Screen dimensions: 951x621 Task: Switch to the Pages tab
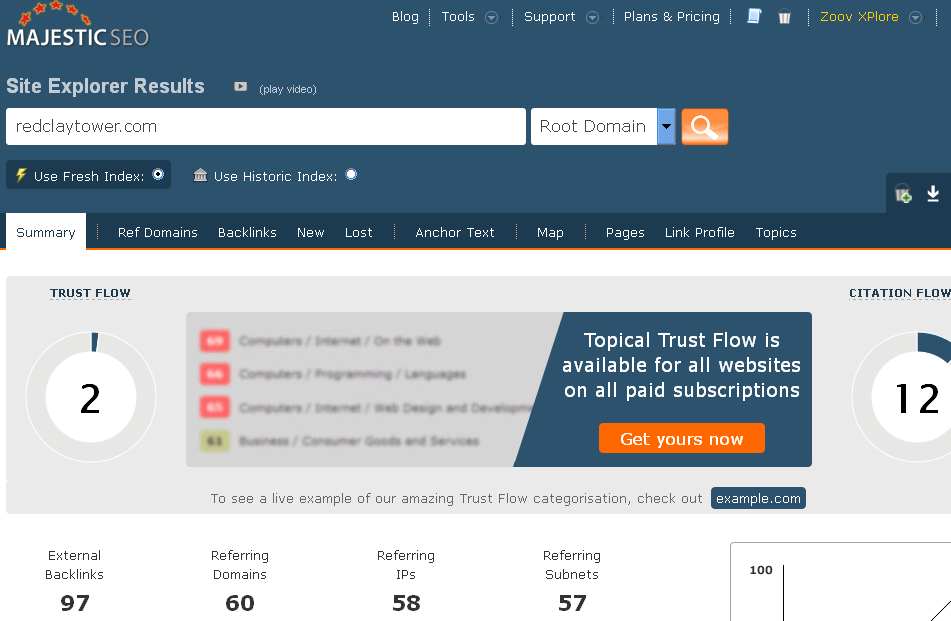click(x=625, y=233)
